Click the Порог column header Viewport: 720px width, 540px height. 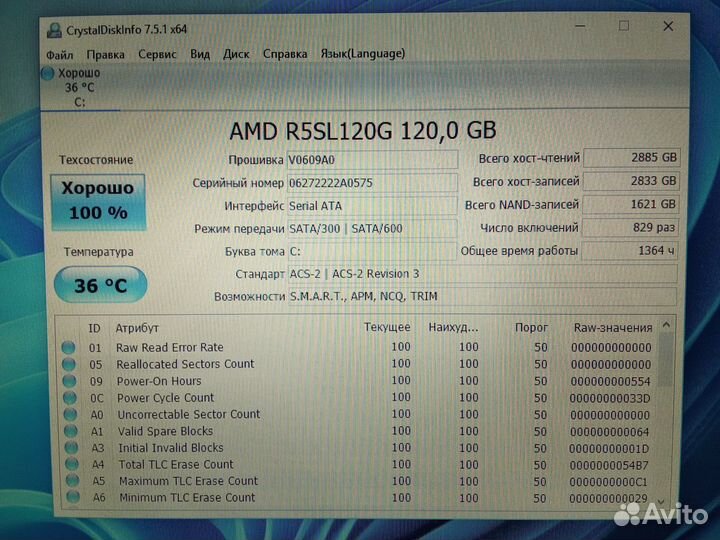531,328
